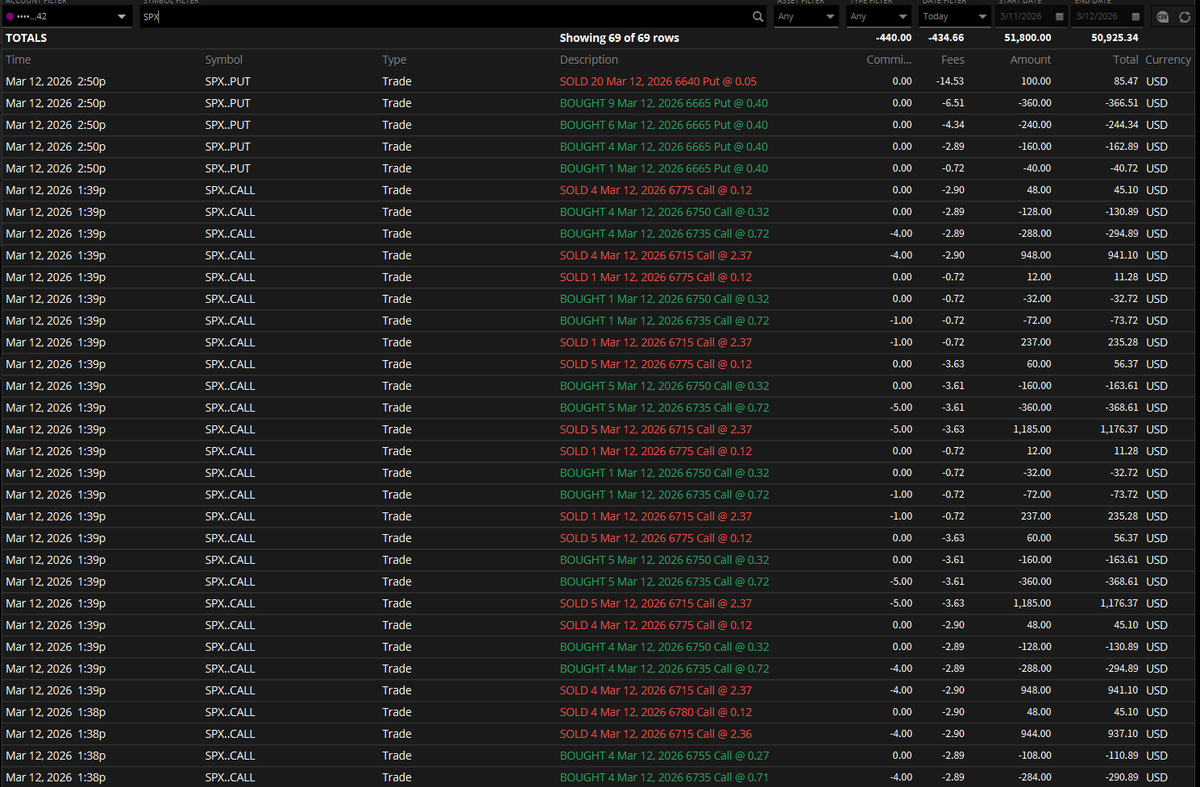Viewport: 1200px width, 787px height.
Task: Select 'BOUGHT 6 Mar 12, 2026 6665 Put @ 0.40'
Action: (664, 125)
